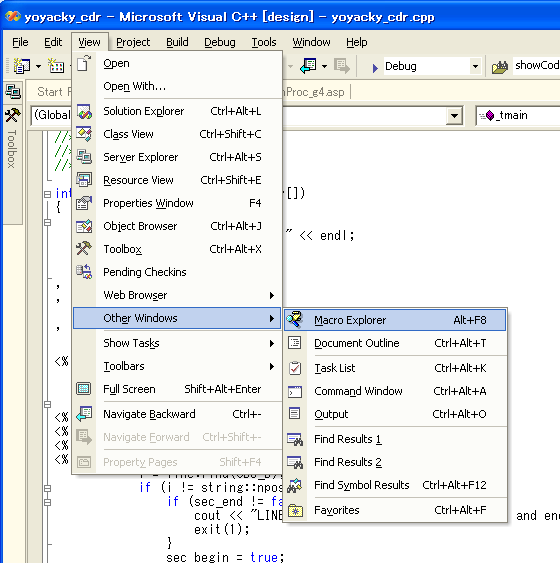Switch to the Start Page tab
Screen dimensions: 560x563
(x=54, y=92)
